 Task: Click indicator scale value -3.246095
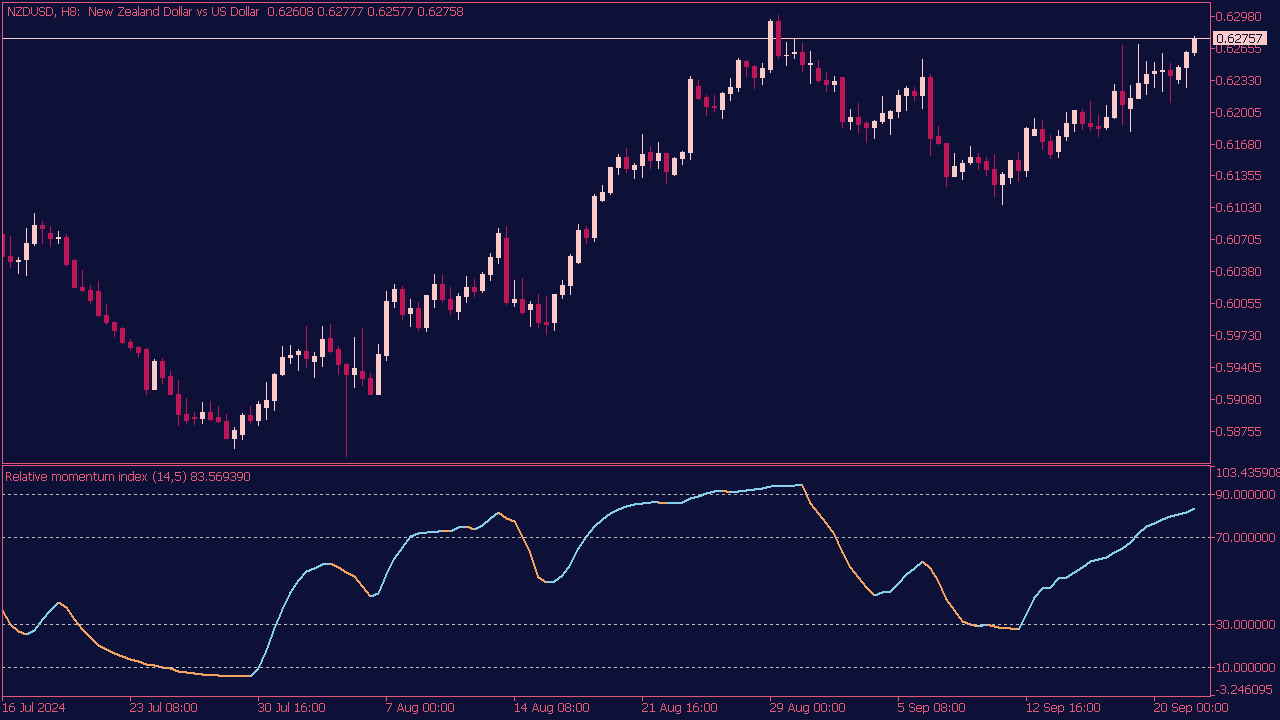(1245, 690)
